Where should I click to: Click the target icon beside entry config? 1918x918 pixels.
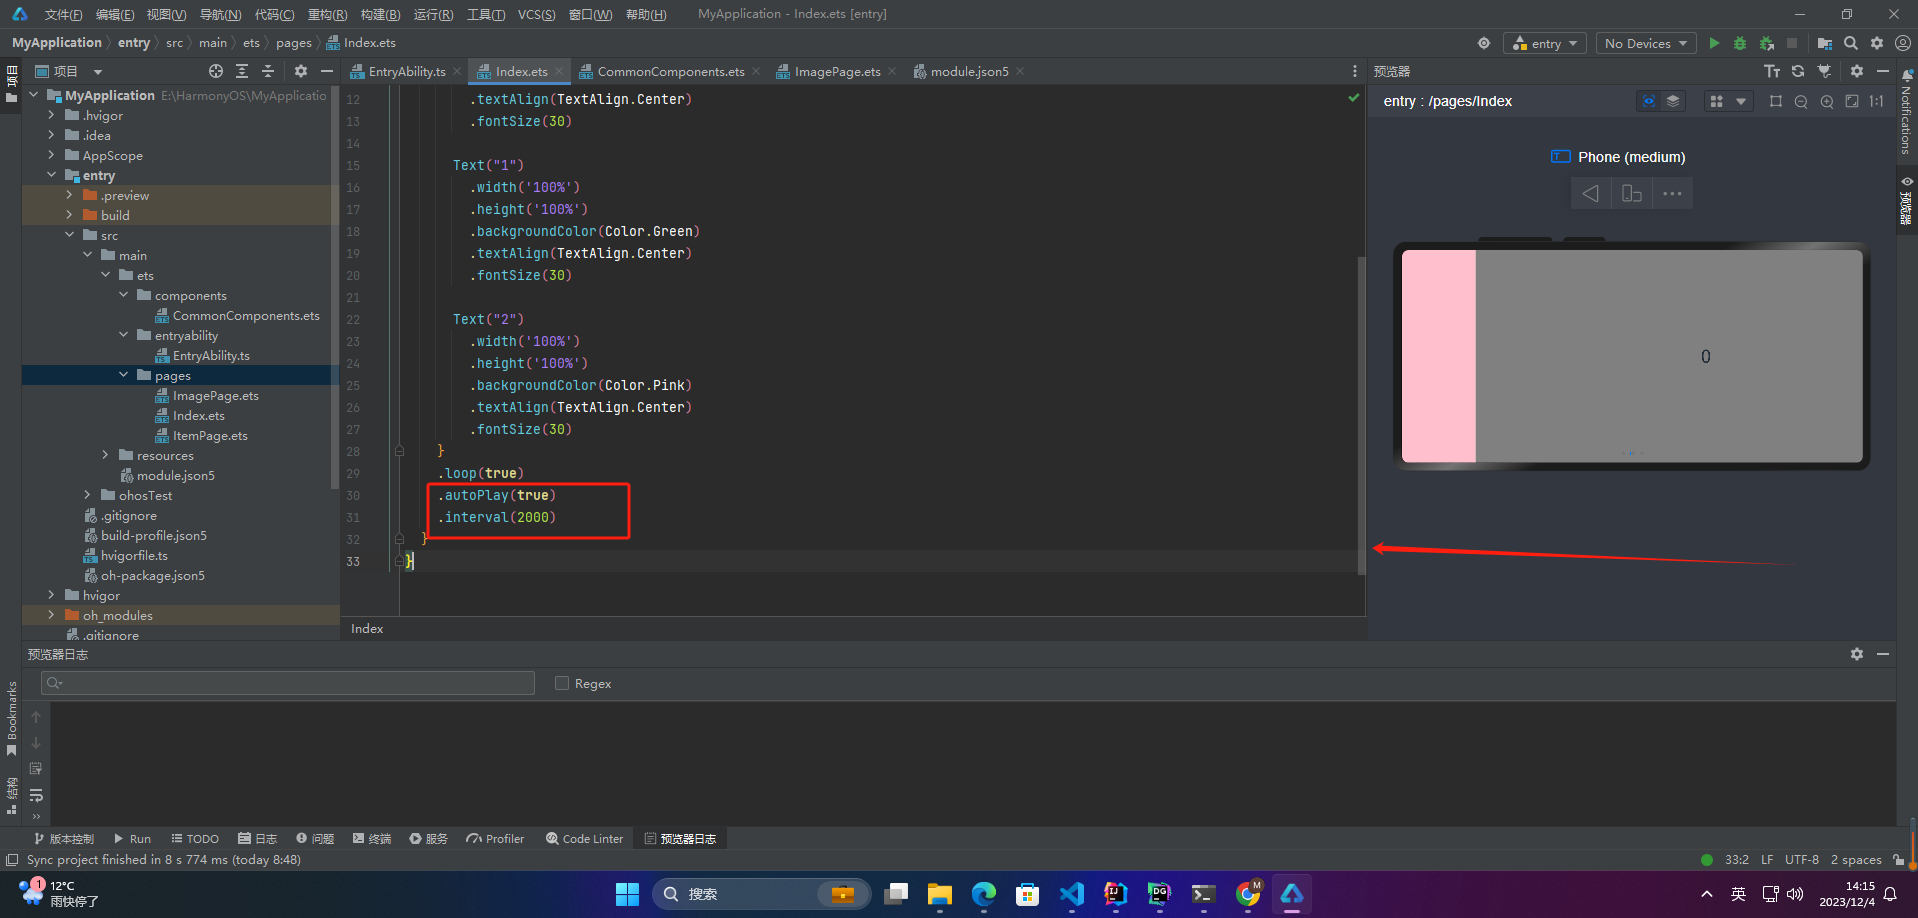point(1484,43)
